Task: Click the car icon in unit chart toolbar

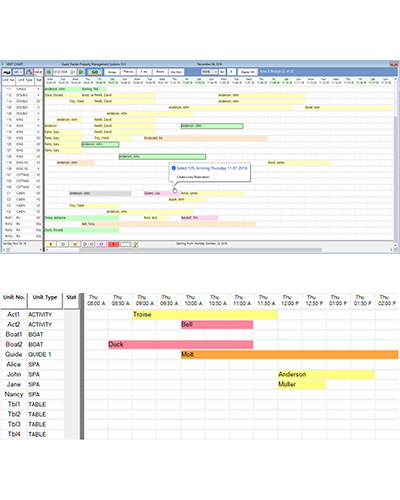Action: tap(7, 72)
